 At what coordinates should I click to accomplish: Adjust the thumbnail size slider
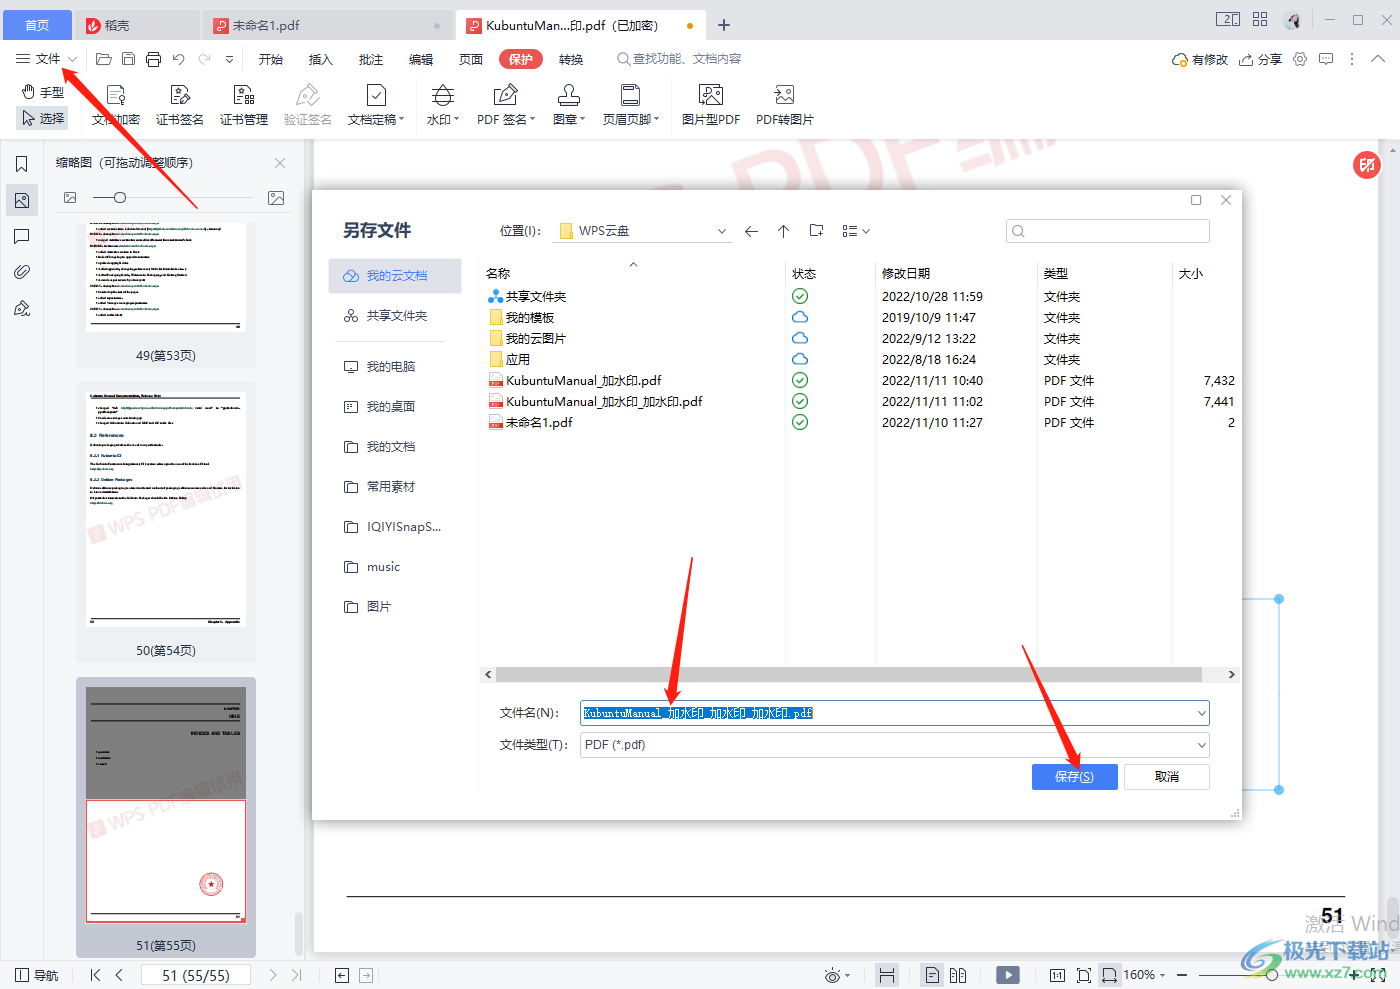tap(120, 198)
